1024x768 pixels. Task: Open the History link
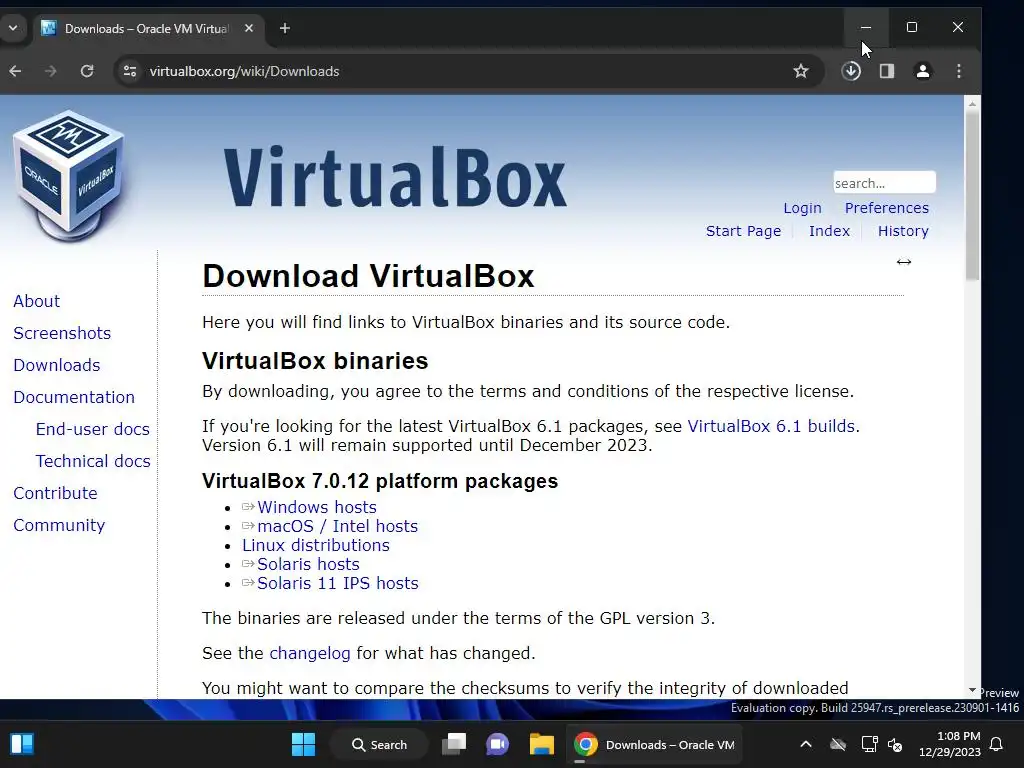pos(903,231)
